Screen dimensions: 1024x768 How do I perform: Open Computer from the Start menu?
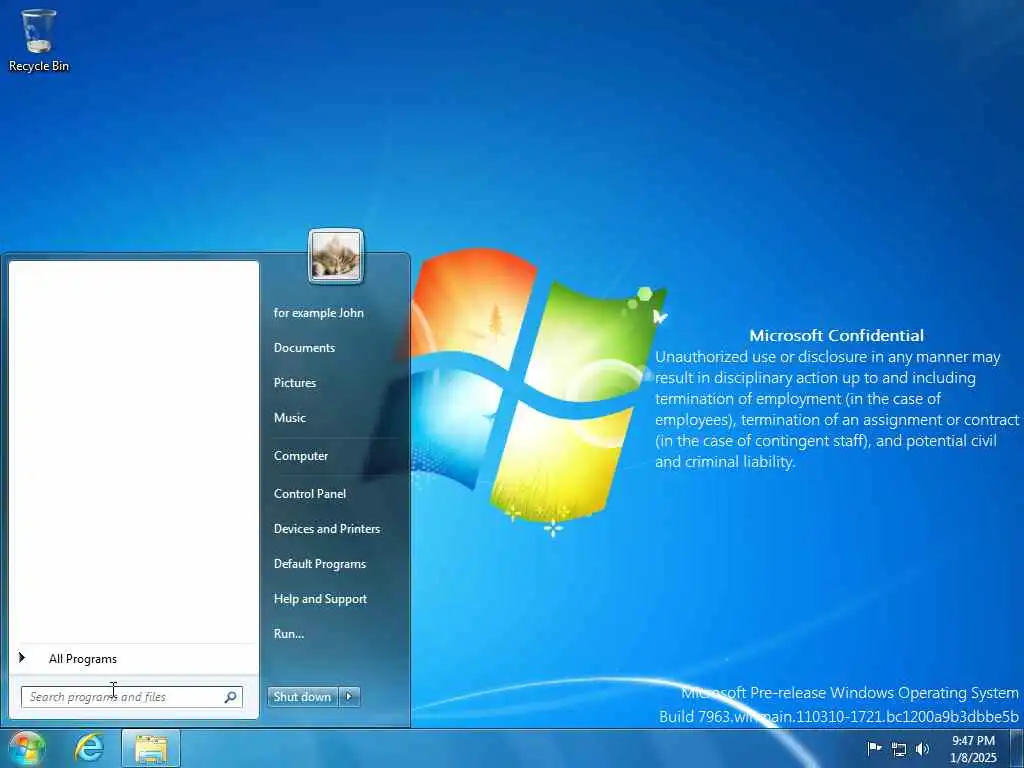(300, 456)
